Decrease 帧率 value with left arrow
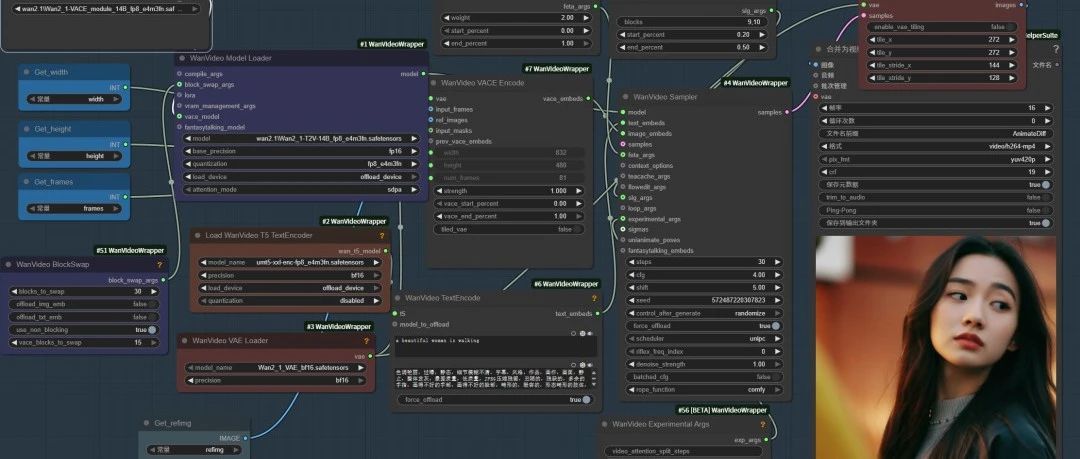 click(825, 108)
